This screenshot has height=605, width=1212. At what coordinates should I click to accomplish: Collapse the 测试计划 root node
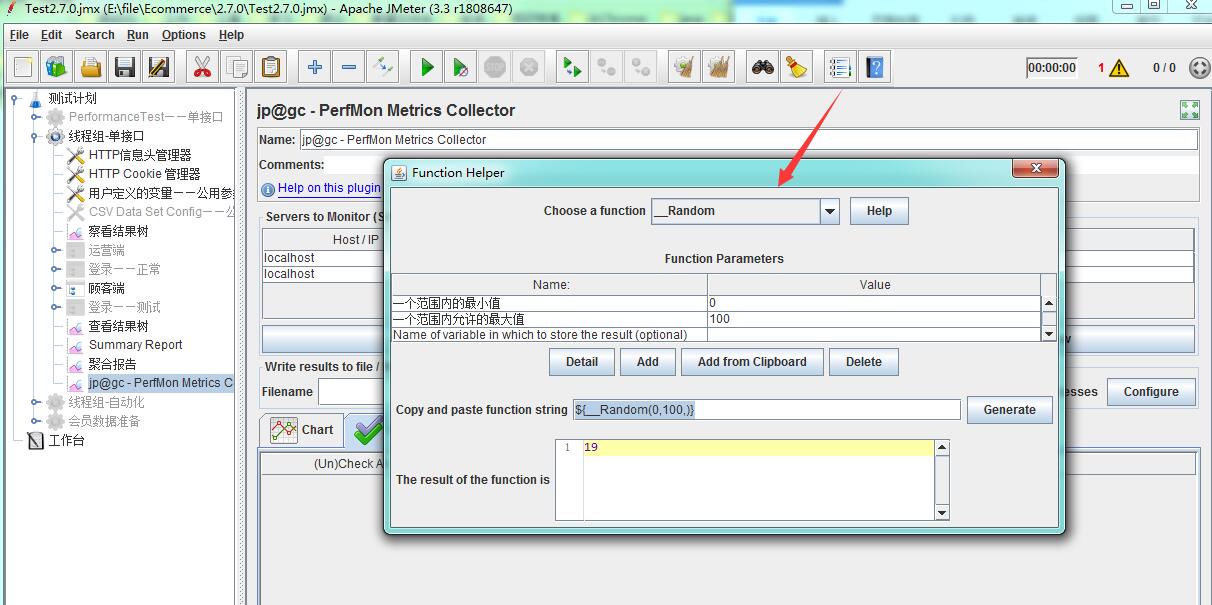pyautogui.click(x=15, y=98)
